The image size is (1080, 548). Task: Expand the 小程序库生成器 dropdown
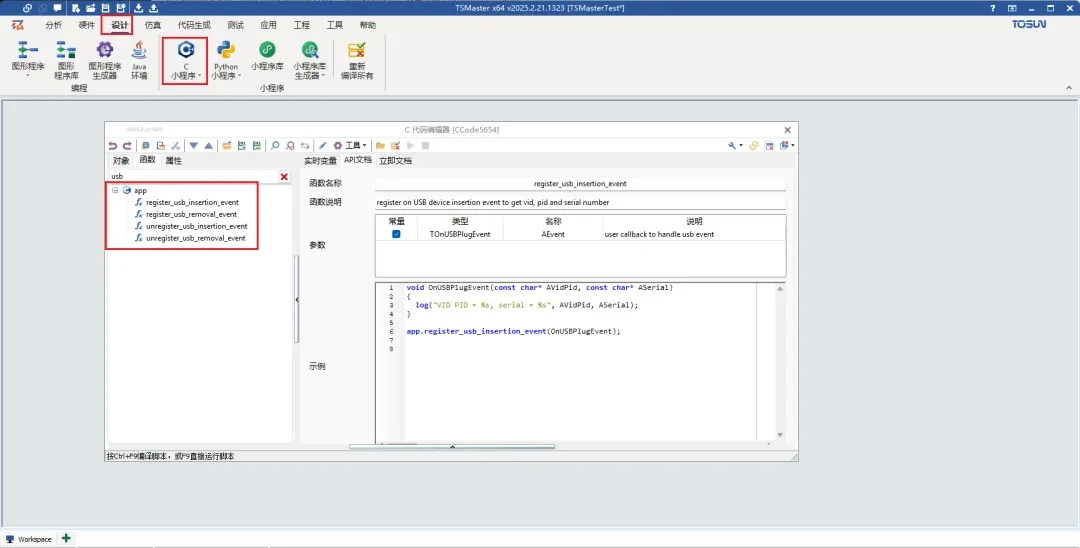click(322, 76)
